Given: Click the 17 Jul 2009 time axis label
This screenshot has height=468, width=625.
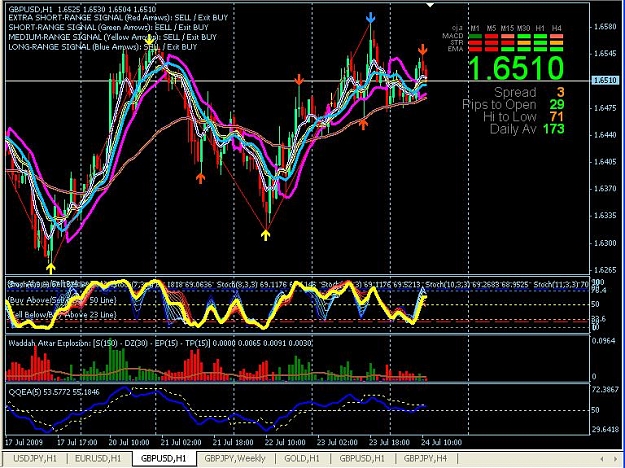Looking at the screenshot, I should (24, 442).
